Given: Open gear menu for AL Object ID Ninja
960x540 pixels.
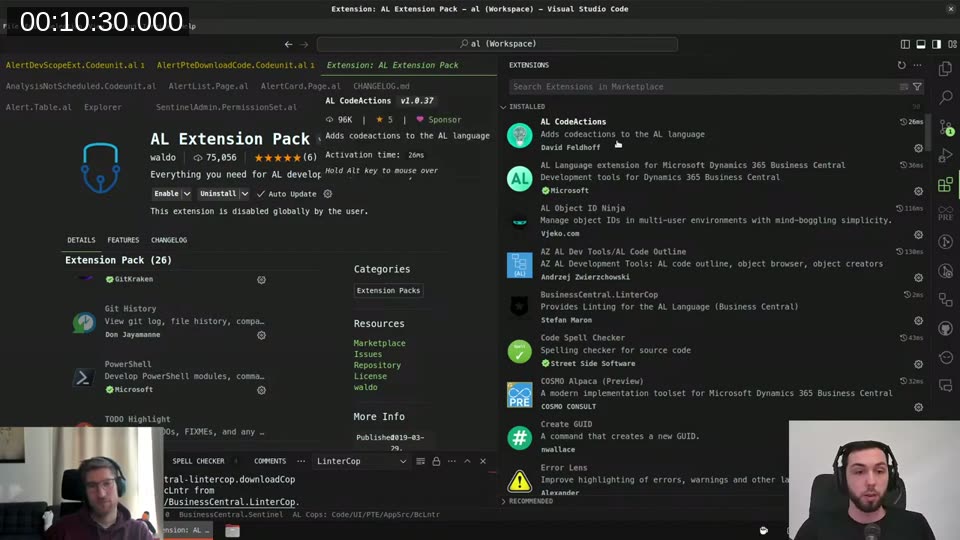Looking at the screenshot, I should coord(918,234).
